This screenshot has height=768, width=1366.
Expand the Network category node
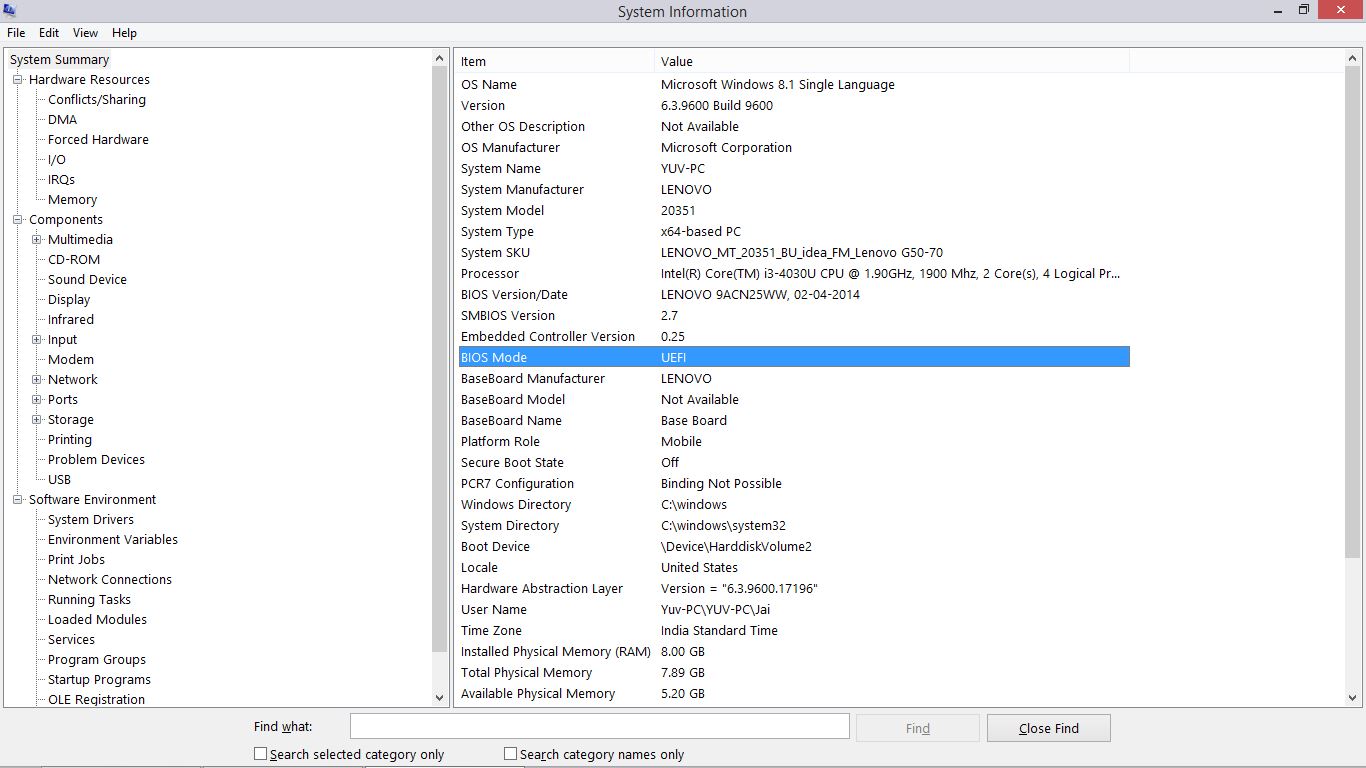[37, 380]
